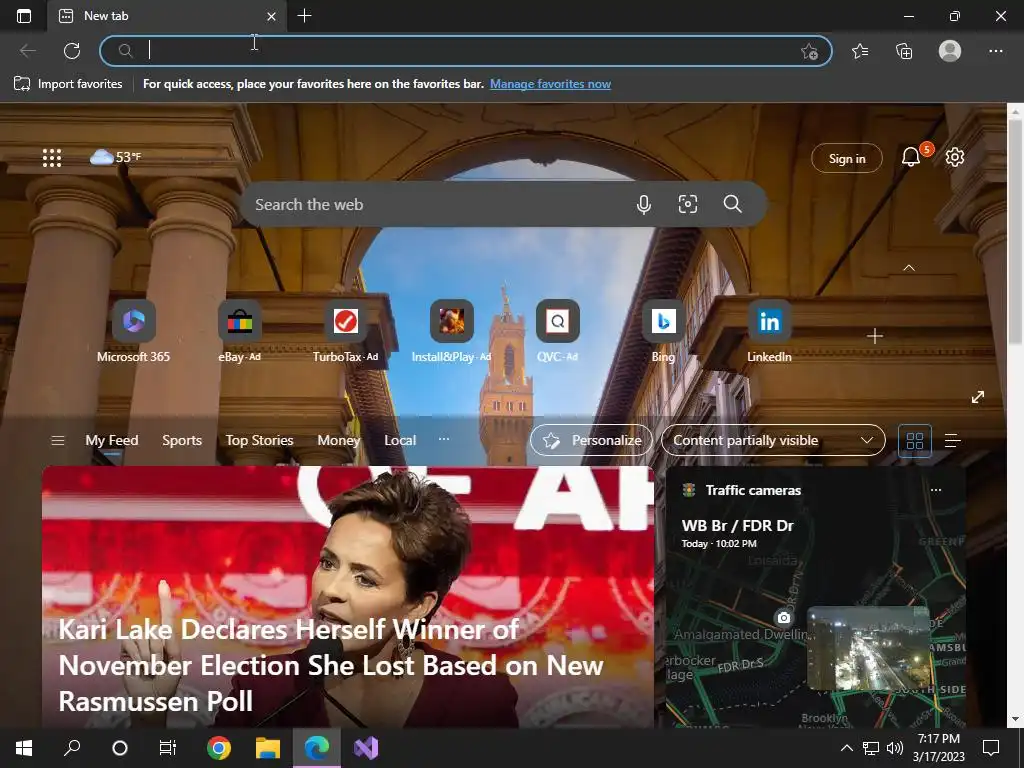The image size is (1024, 768).
Task: Open Visual Studio from taskbar
Action: pos(366,748)
